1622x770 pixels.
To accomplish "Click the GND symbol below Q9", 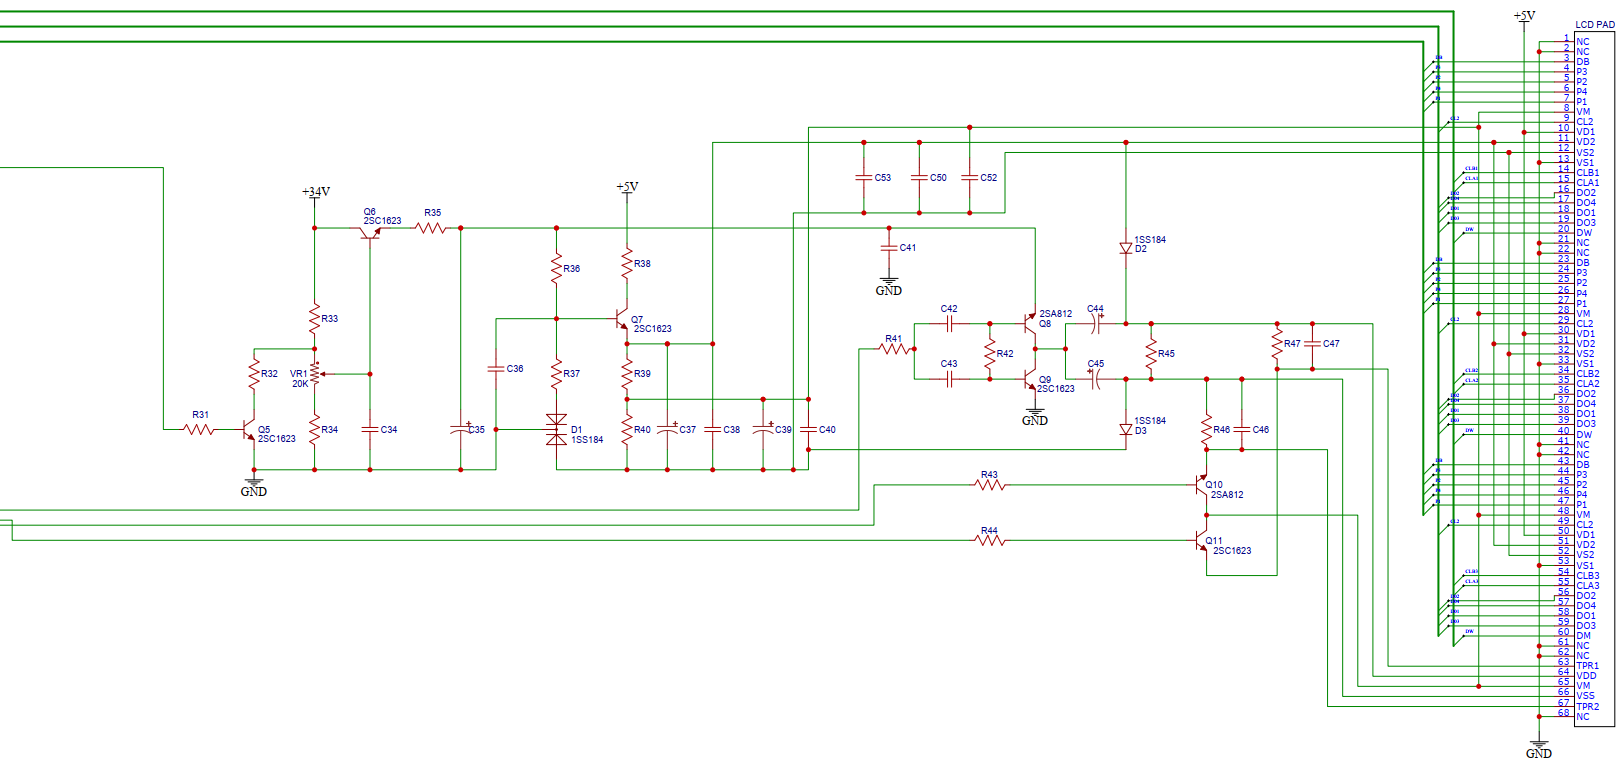I will (x=1035, y=417).
